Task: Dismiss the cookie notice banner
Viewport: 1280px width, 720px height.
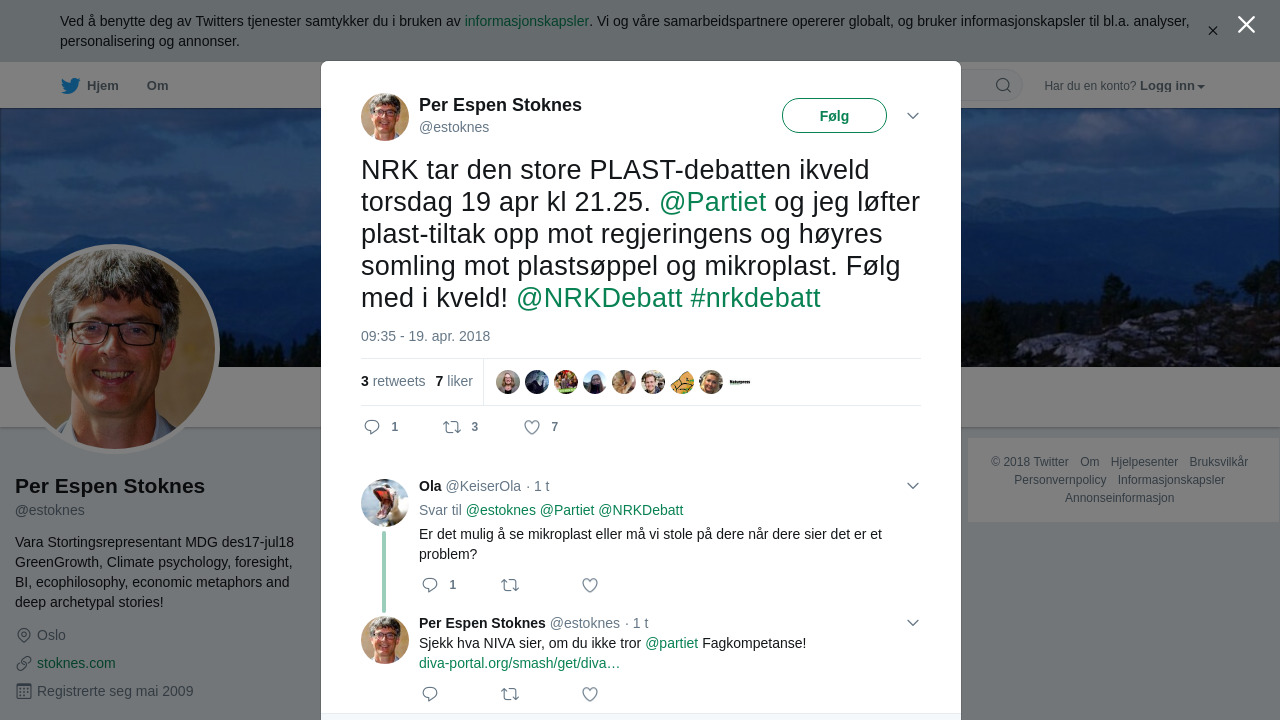Action: pyautogui.click(x=1213, y=31)
